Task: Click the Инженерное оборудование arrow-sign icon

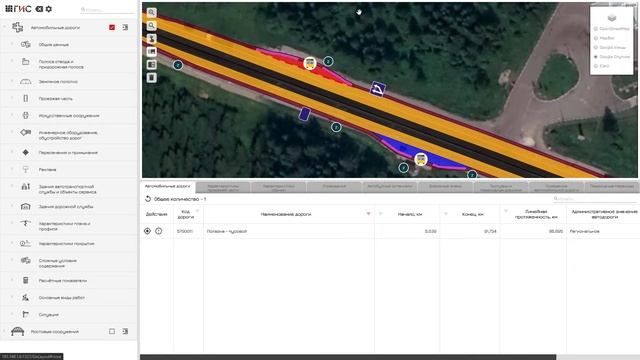Action: coord(25,132)
